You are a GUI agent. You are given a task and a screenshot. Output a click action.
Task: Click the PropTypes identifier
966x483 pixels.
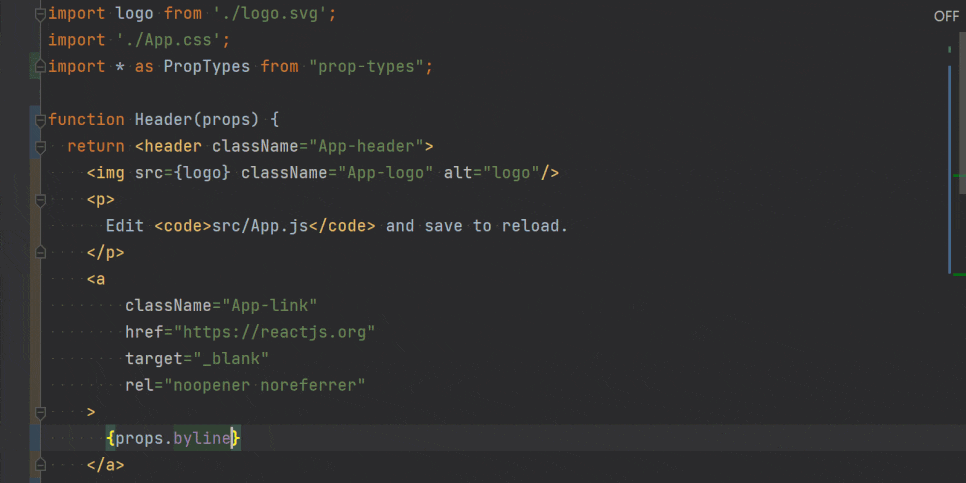206,67
